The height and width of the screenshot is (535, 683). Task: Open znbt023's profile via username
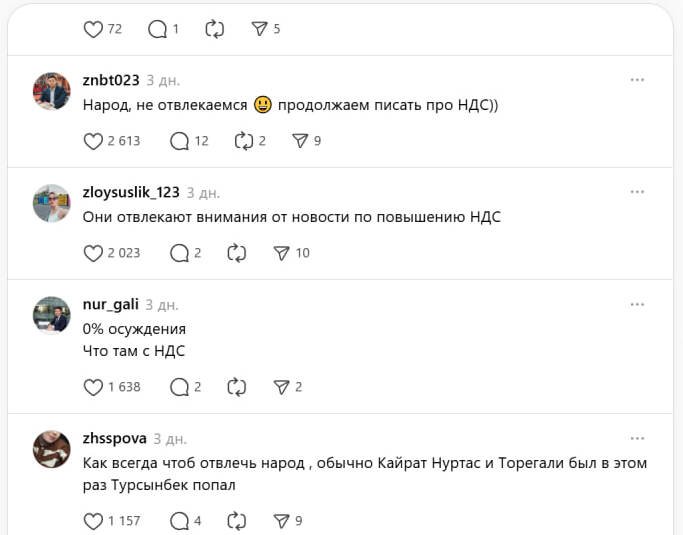pyautogui.click(x=110, y=80)
